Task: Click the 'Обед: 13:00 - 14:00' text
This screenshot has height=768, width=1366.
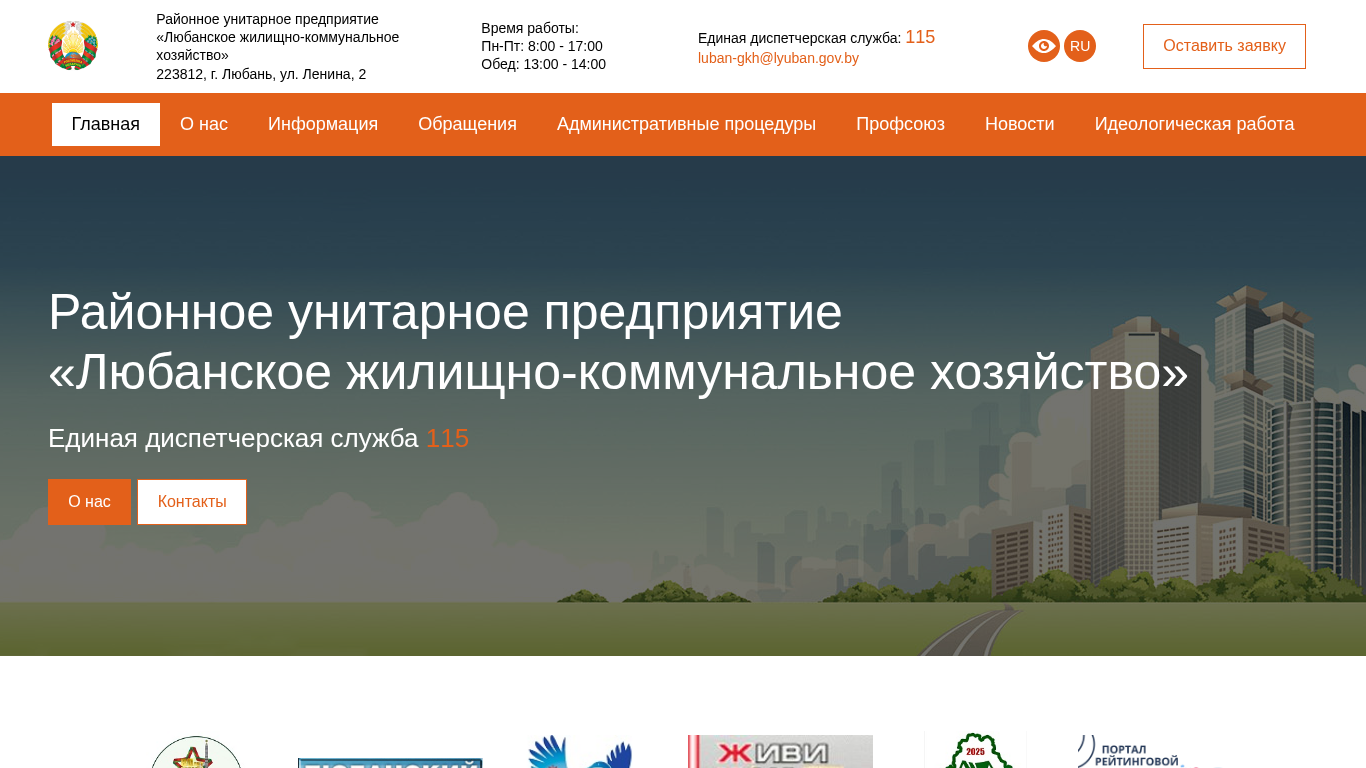Action: (x=543, y=64)
